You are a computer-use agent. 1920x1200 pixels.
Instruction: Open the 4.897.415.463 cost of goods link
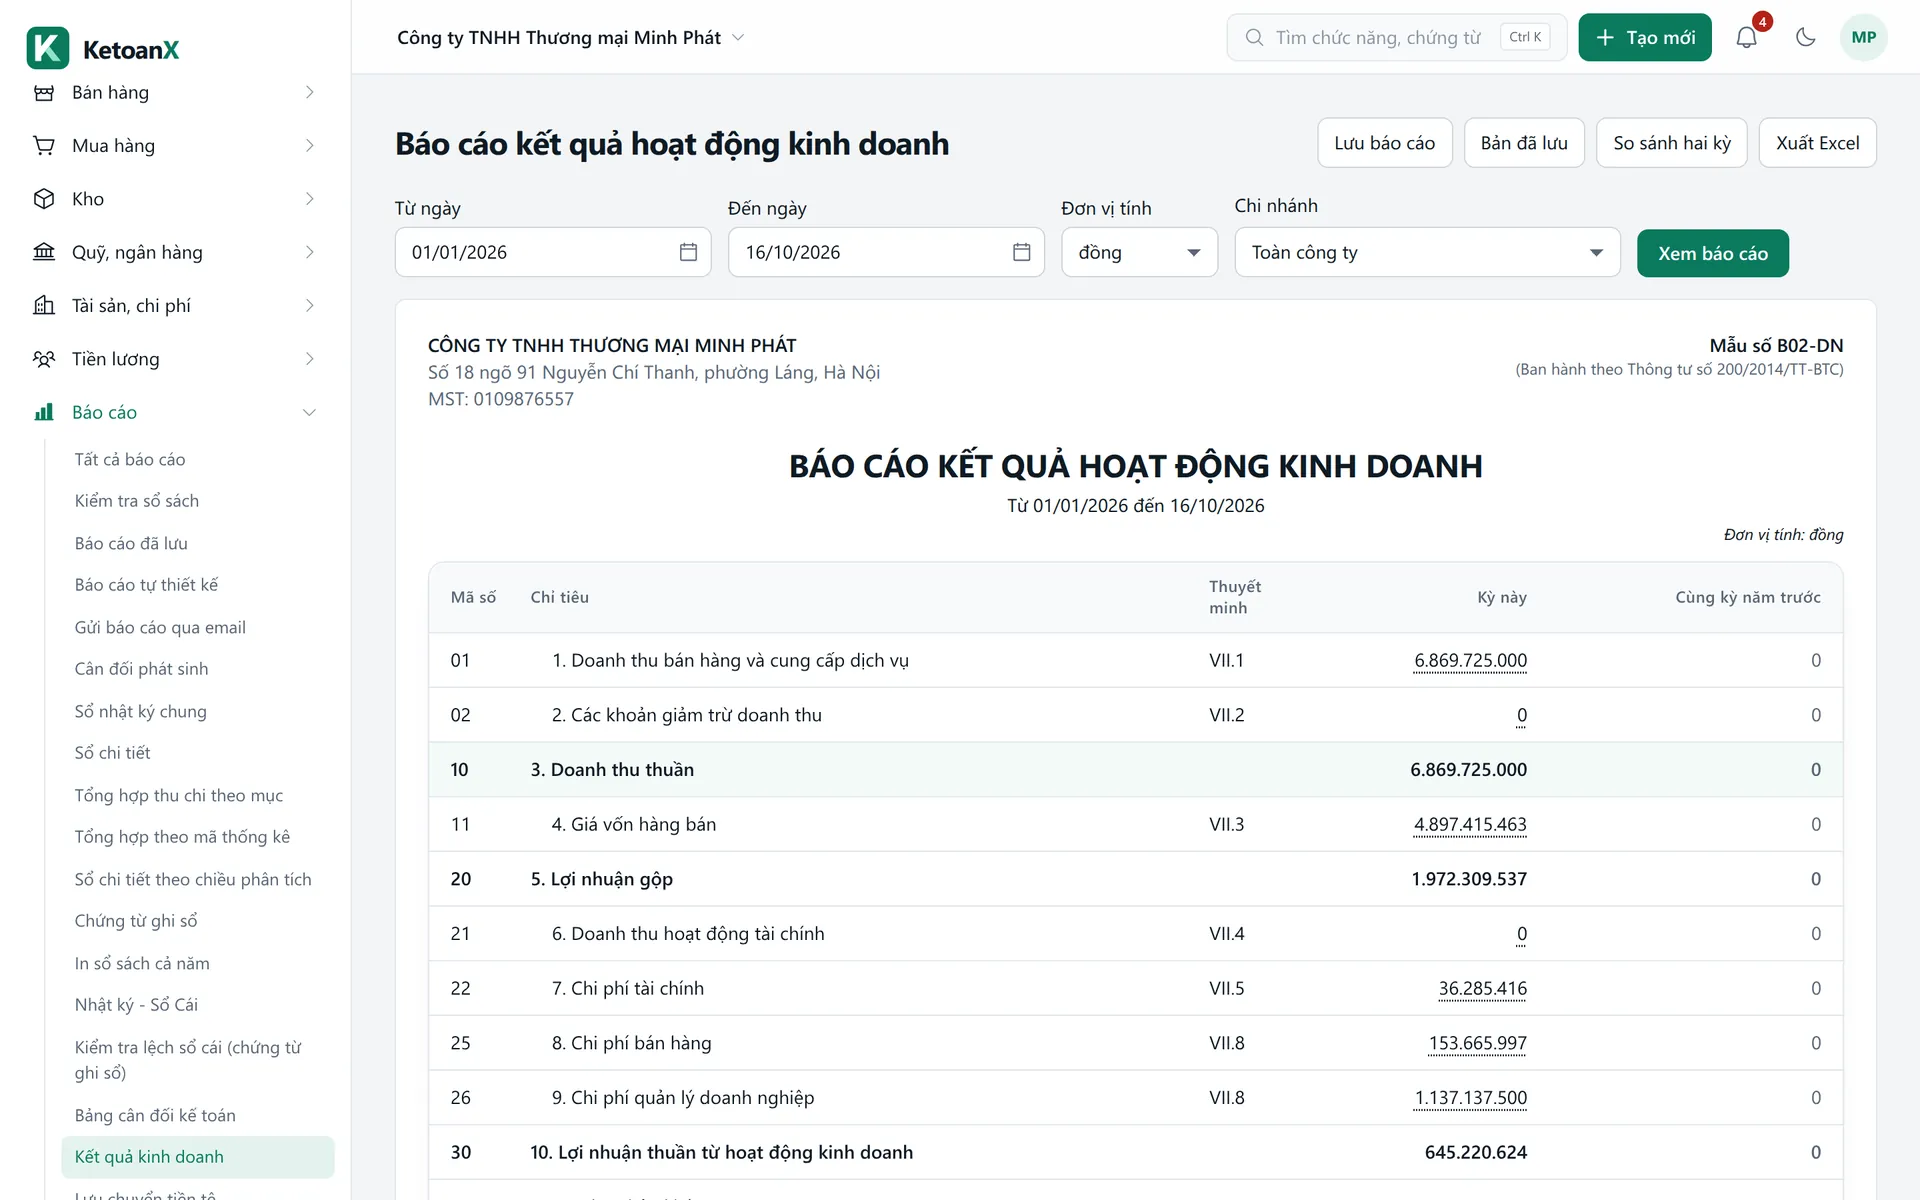[x=1470, y=824]
